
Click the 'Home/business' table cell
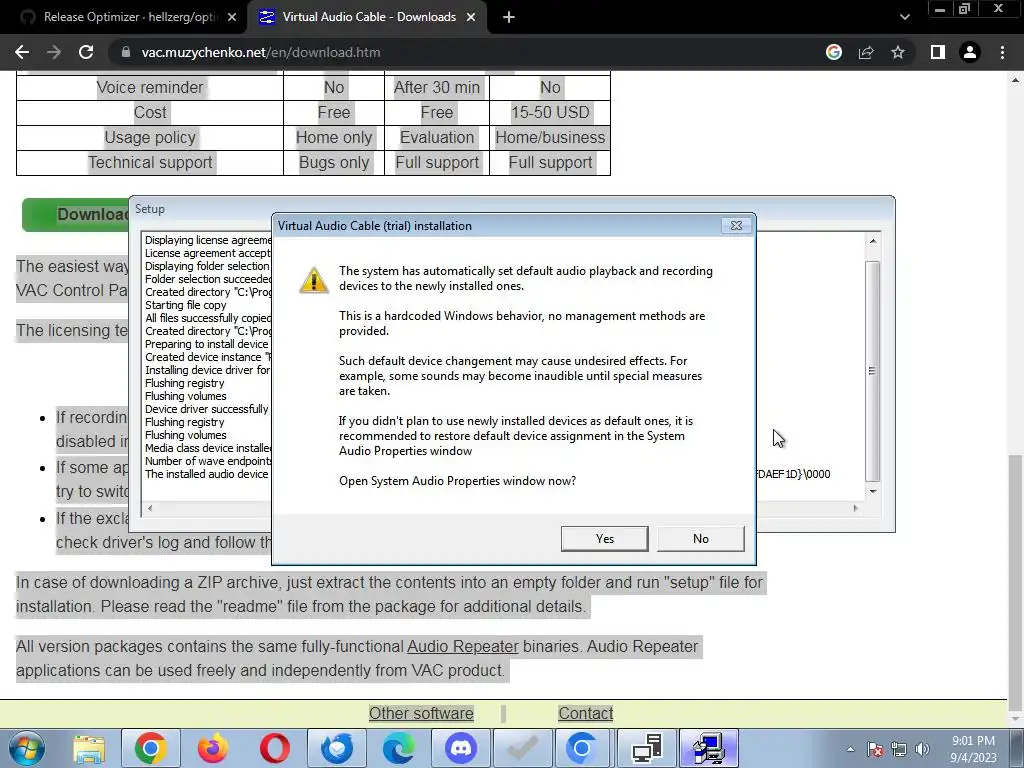550,138
